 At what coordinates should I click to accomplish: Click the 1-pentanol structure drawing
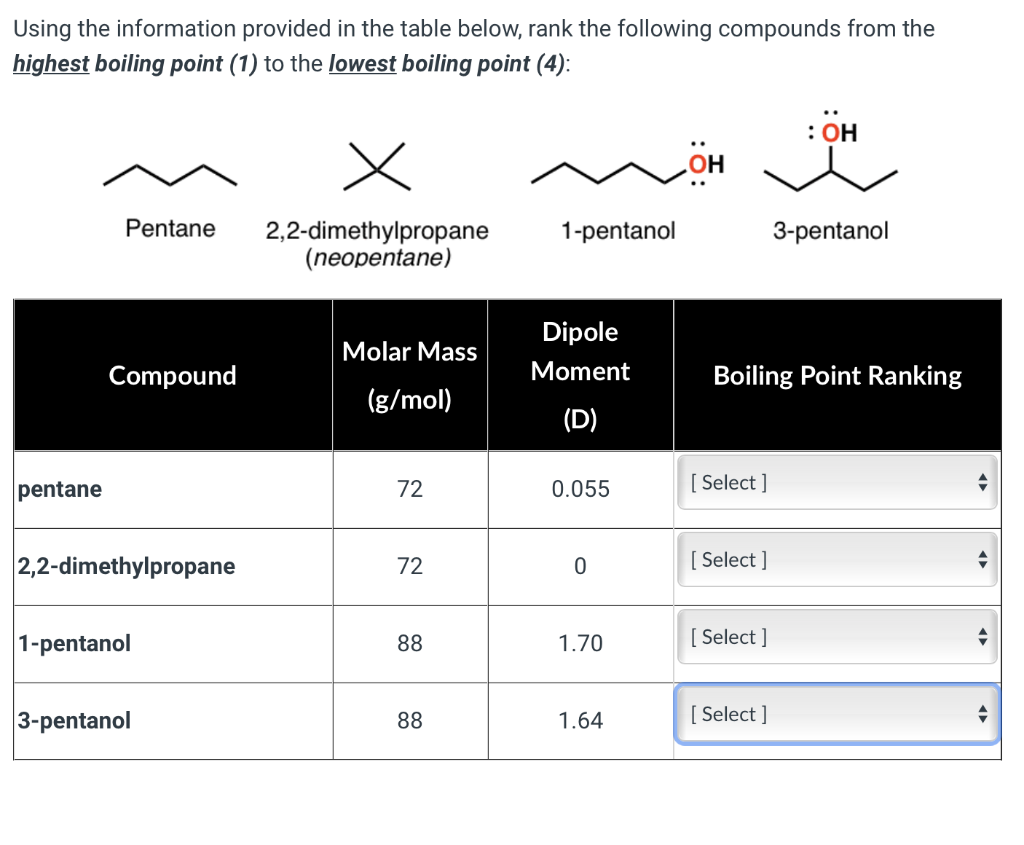coord(628,165)
